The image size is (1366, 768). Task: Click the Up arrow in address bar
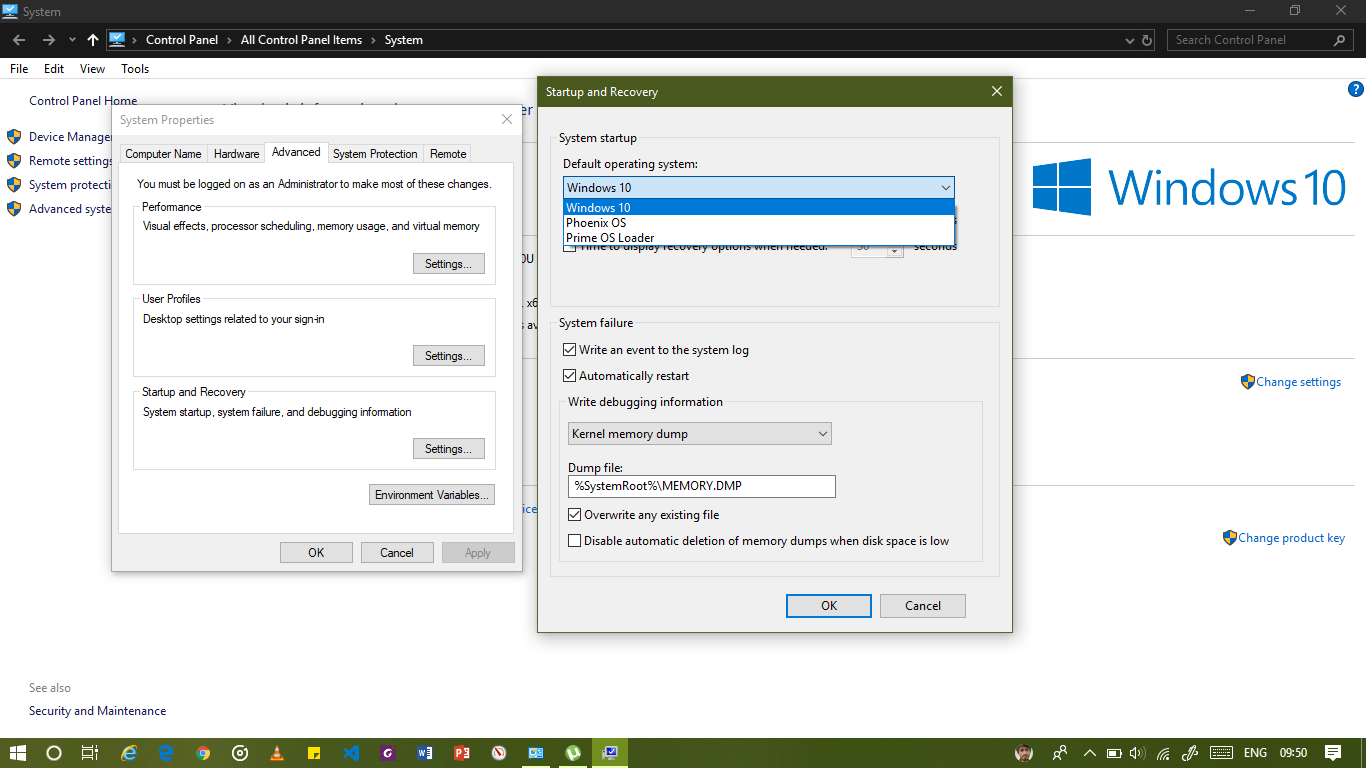pos(93,40)
